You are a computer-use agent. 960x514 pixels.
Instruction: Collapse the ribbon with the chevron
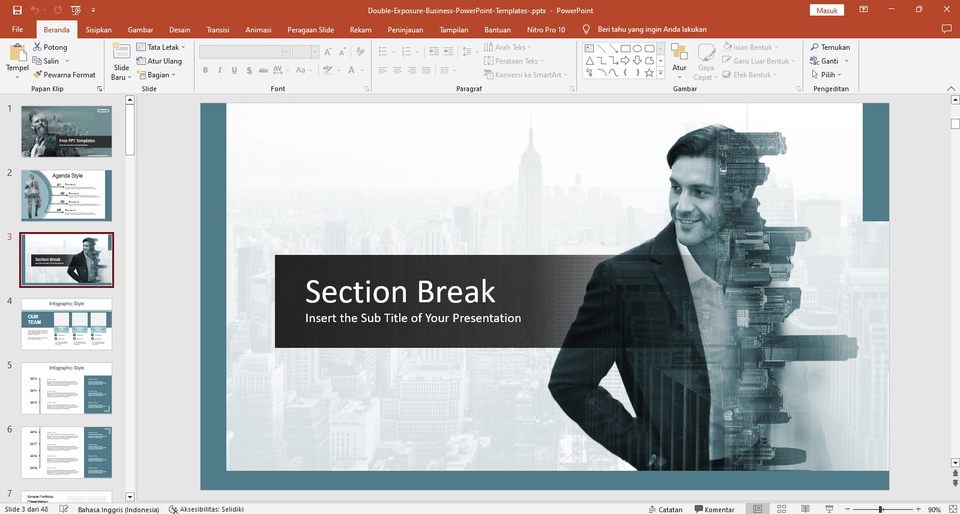(953, 89)
